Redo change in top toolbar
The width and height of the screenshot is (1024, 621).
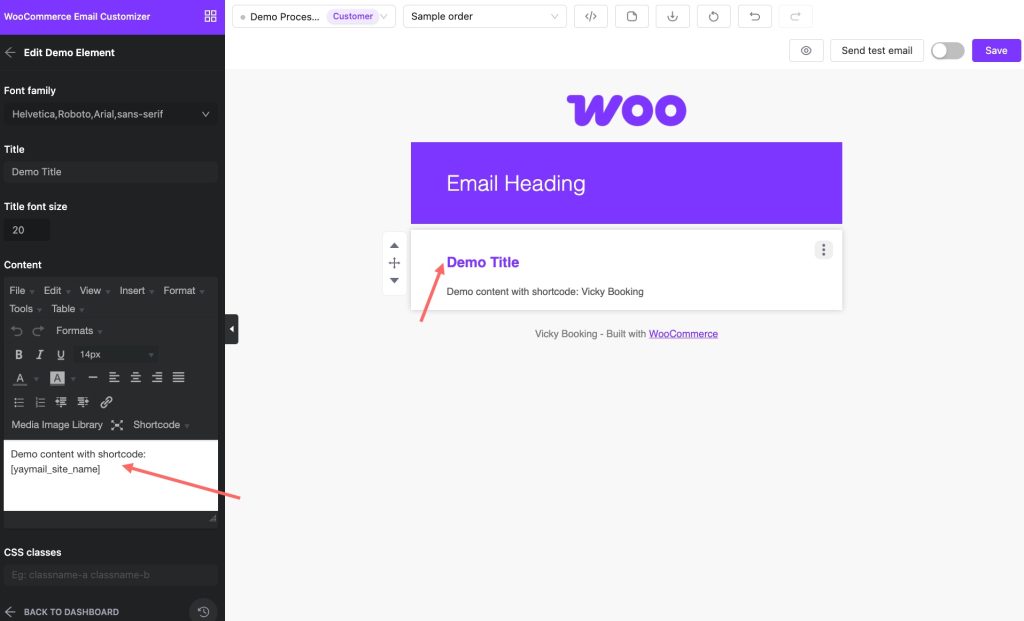click(795, 16)
